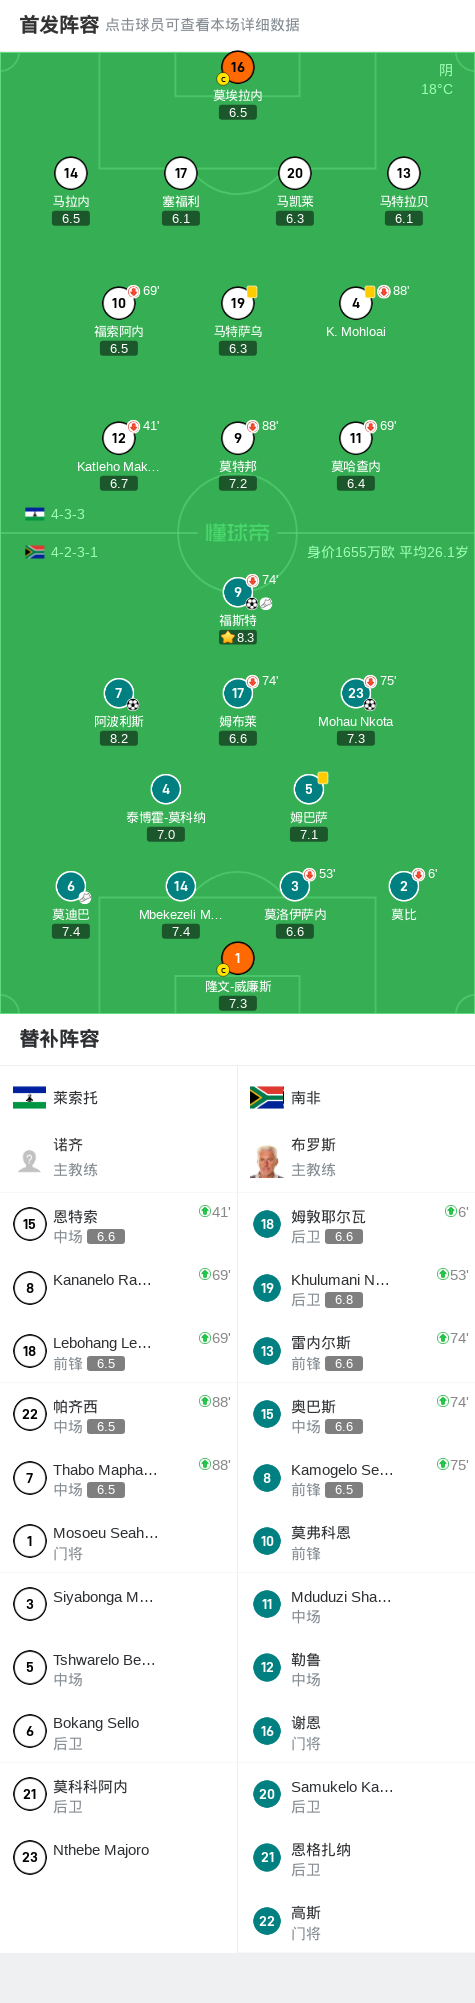This screenshot has width=475, height=2003.
Task: Open substitute 姆敦耶尔瓦 number 18 row
Action: [x=356, y=1224]
